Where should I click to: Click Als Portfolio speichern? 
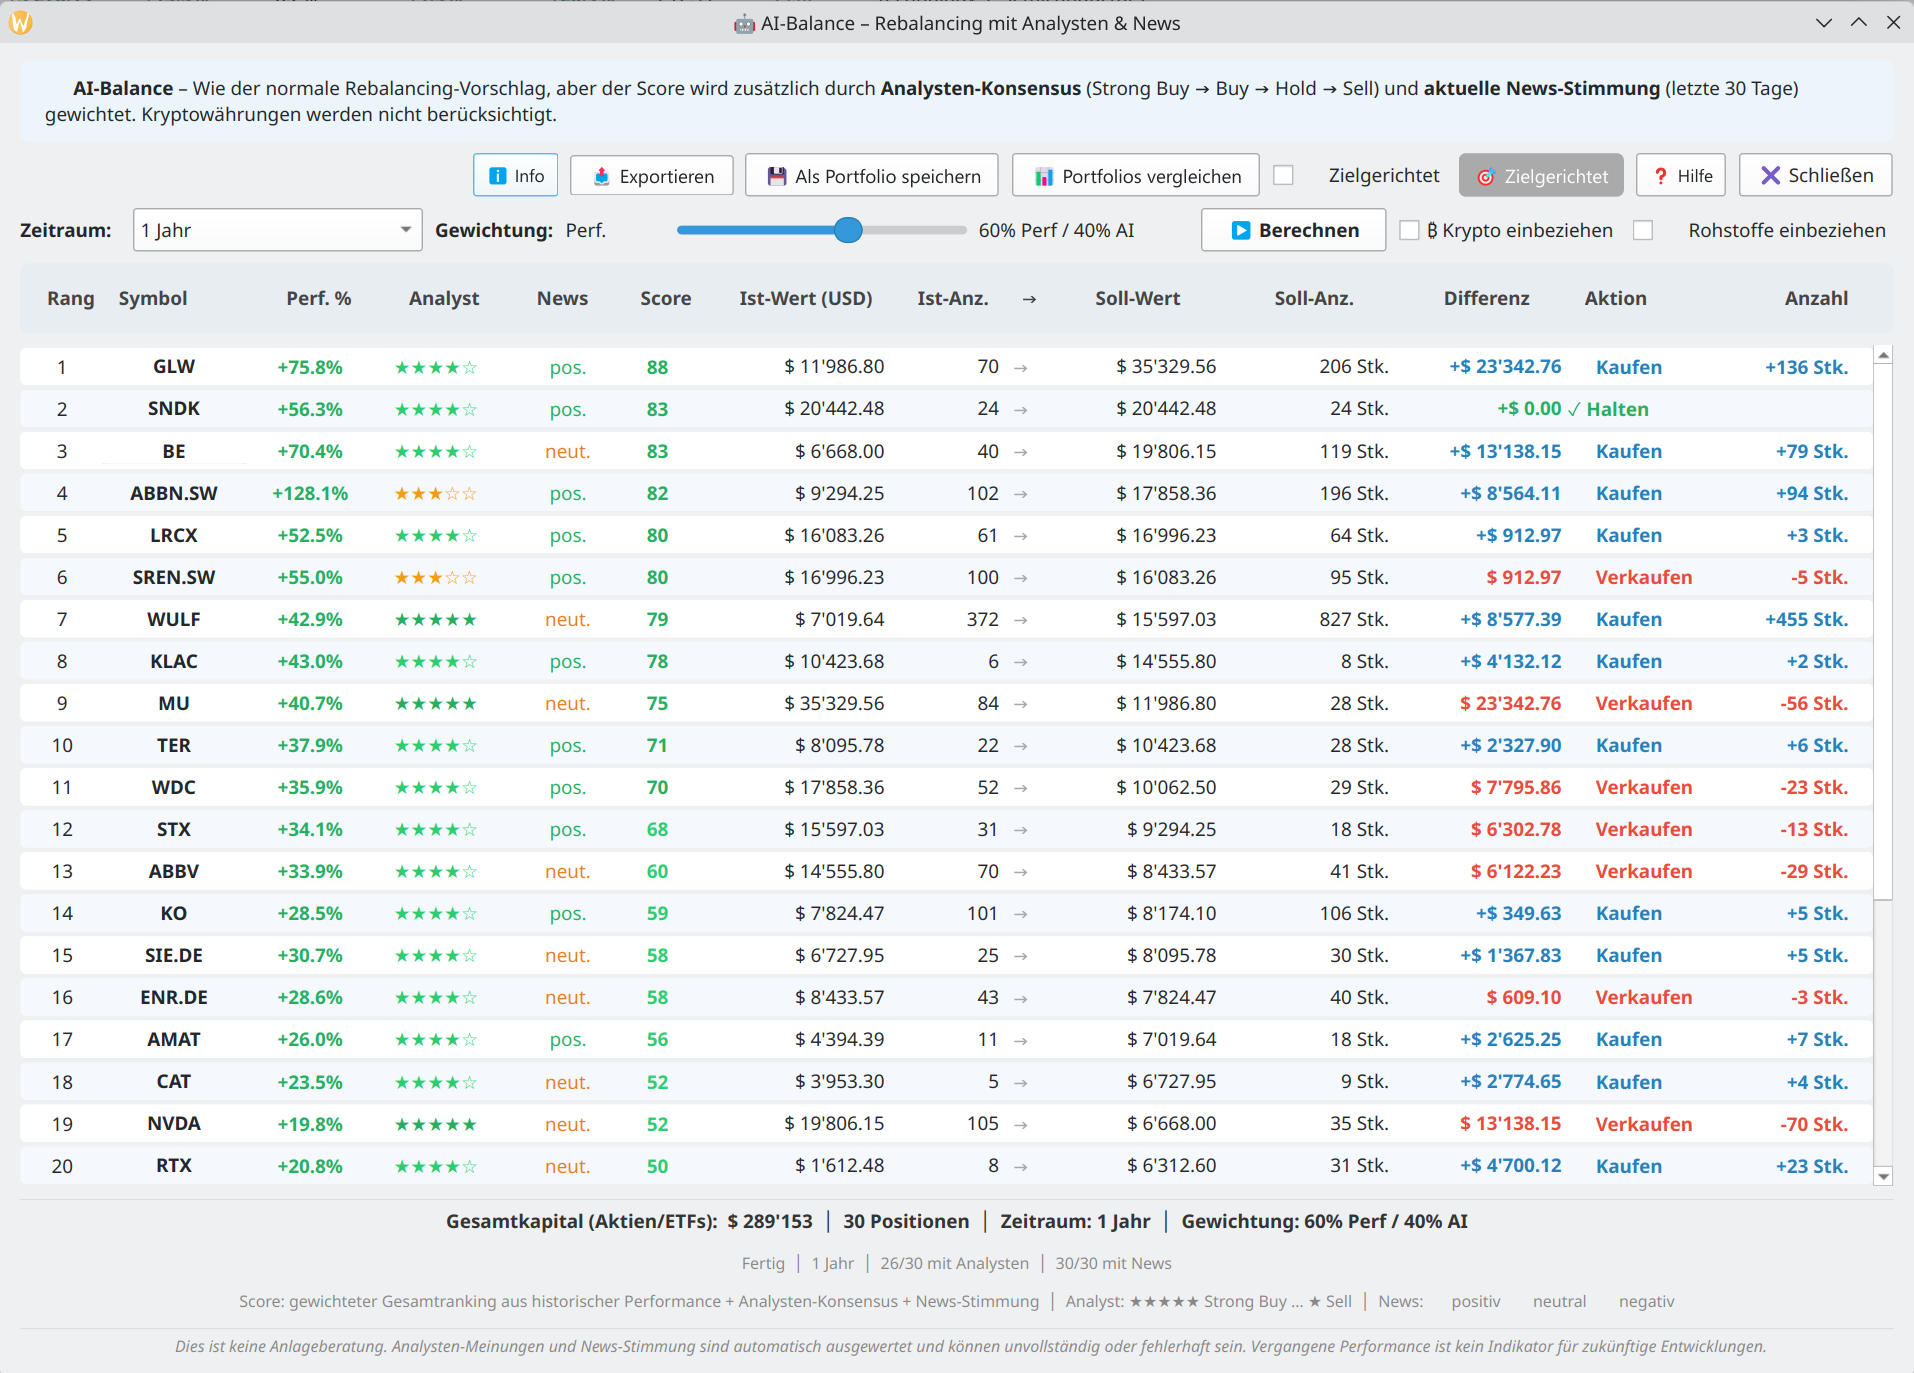click(872, 176)
